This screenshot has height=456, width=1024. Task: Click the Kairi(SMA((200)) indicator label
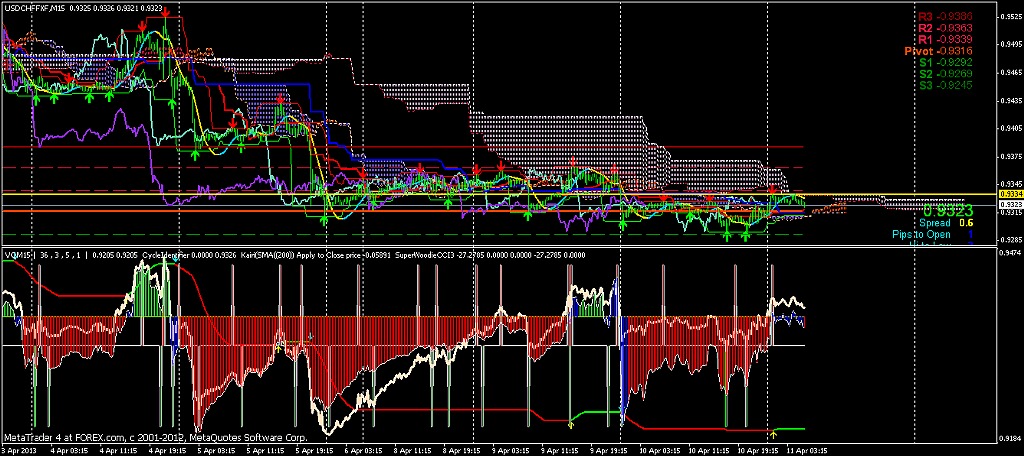click(267, 255)
